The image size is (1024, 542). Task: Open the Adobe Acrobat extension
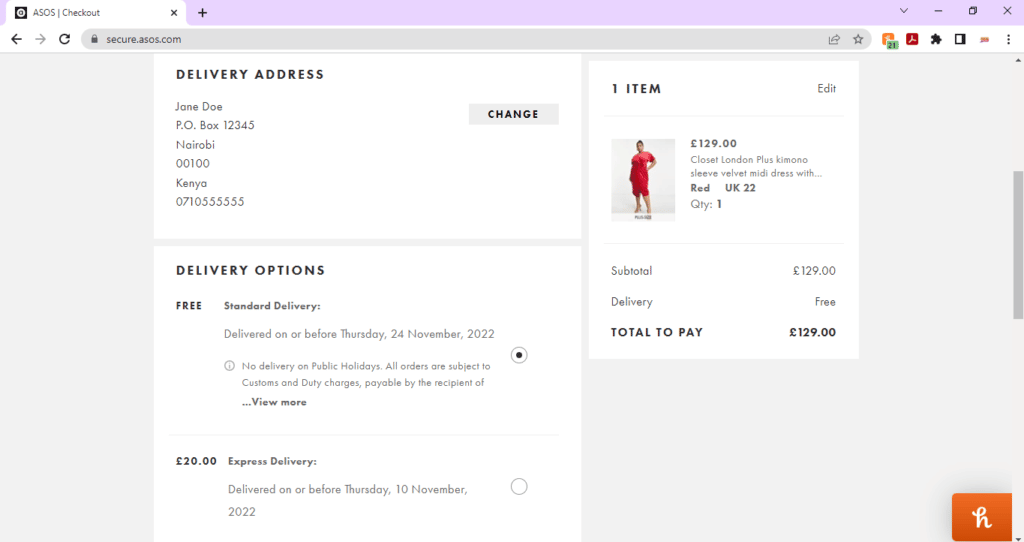(x=912, y=39)
